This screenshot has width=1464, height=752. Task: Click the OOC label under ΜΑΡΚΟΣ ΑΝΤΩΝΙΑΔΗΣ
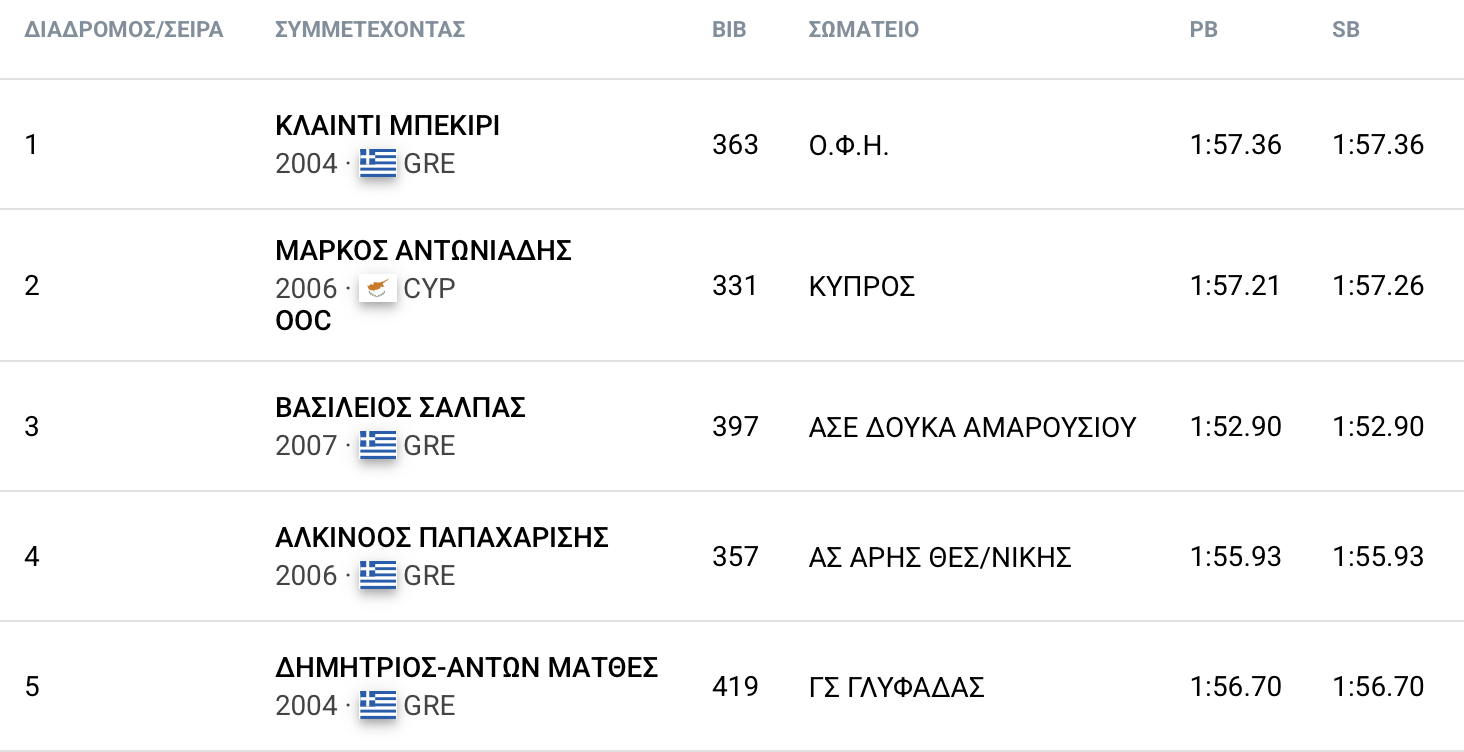point(303,322)
